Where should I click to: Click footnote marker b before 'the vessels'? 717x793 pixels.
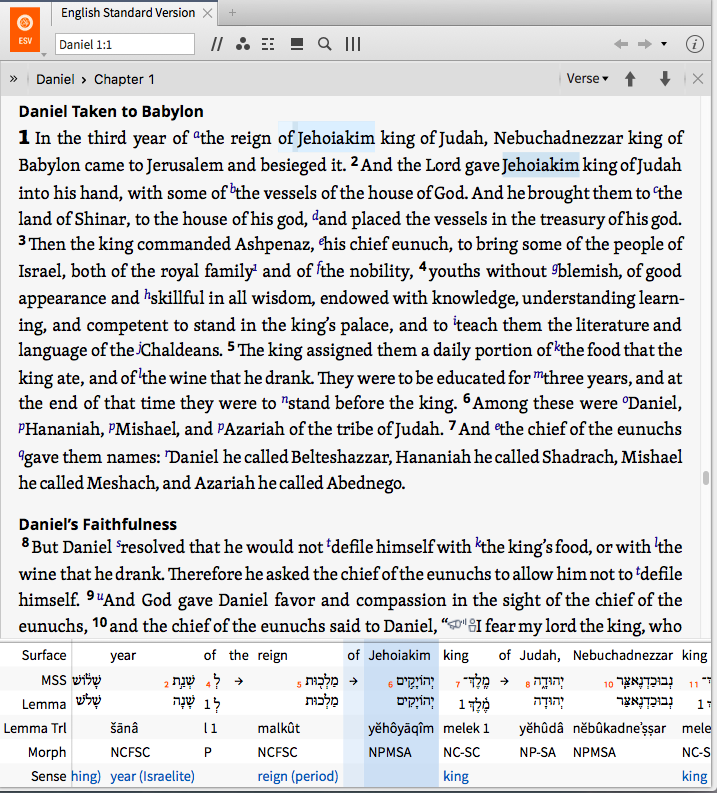(233, 190)
